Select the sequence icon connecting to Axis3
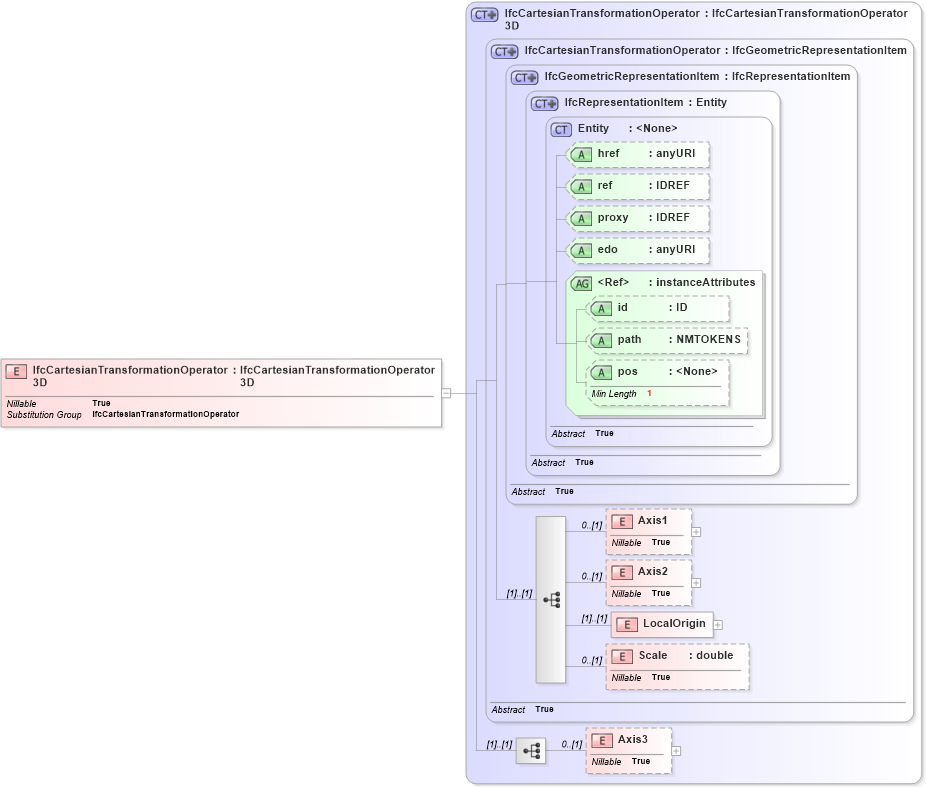Viewport: 926px width, 787px height. (x=531, y=751)
